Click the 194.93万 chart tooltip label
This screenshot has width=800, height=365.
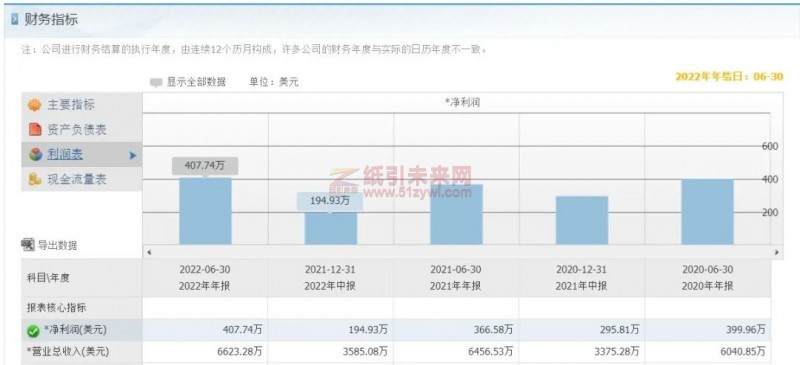click(x=330, y=201)
